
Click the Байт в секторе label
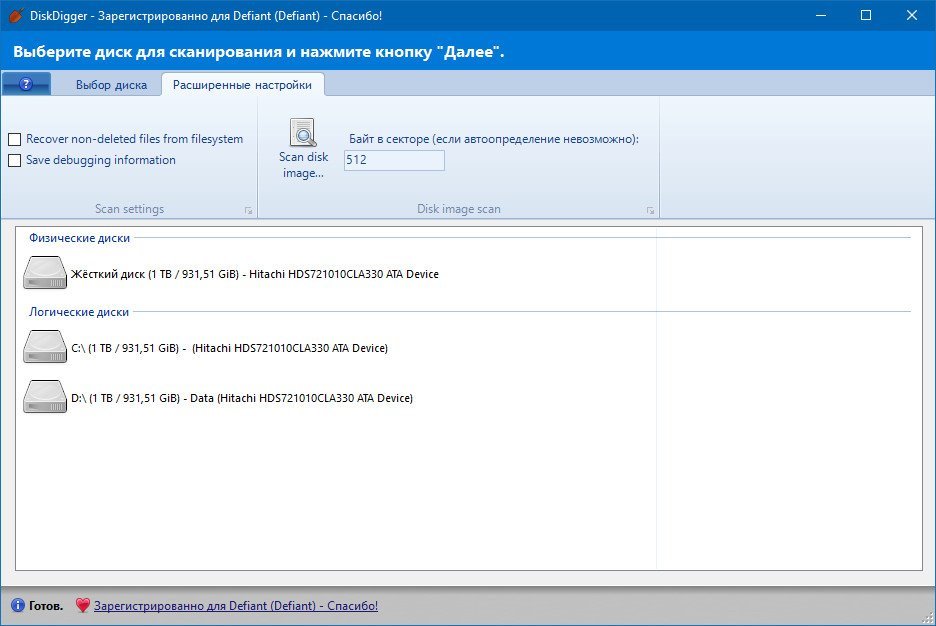pos(494,139)
